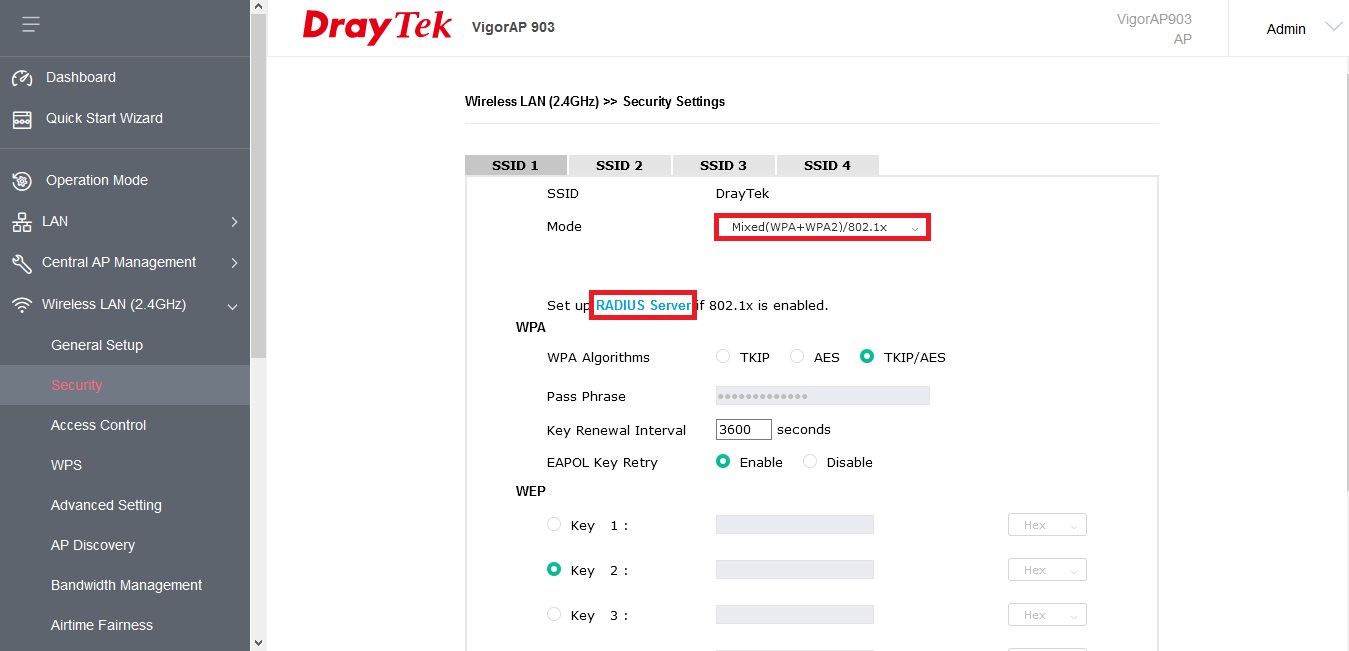
Task: Click the Wireless LAN wifi icon
Action: pos(22,305)
